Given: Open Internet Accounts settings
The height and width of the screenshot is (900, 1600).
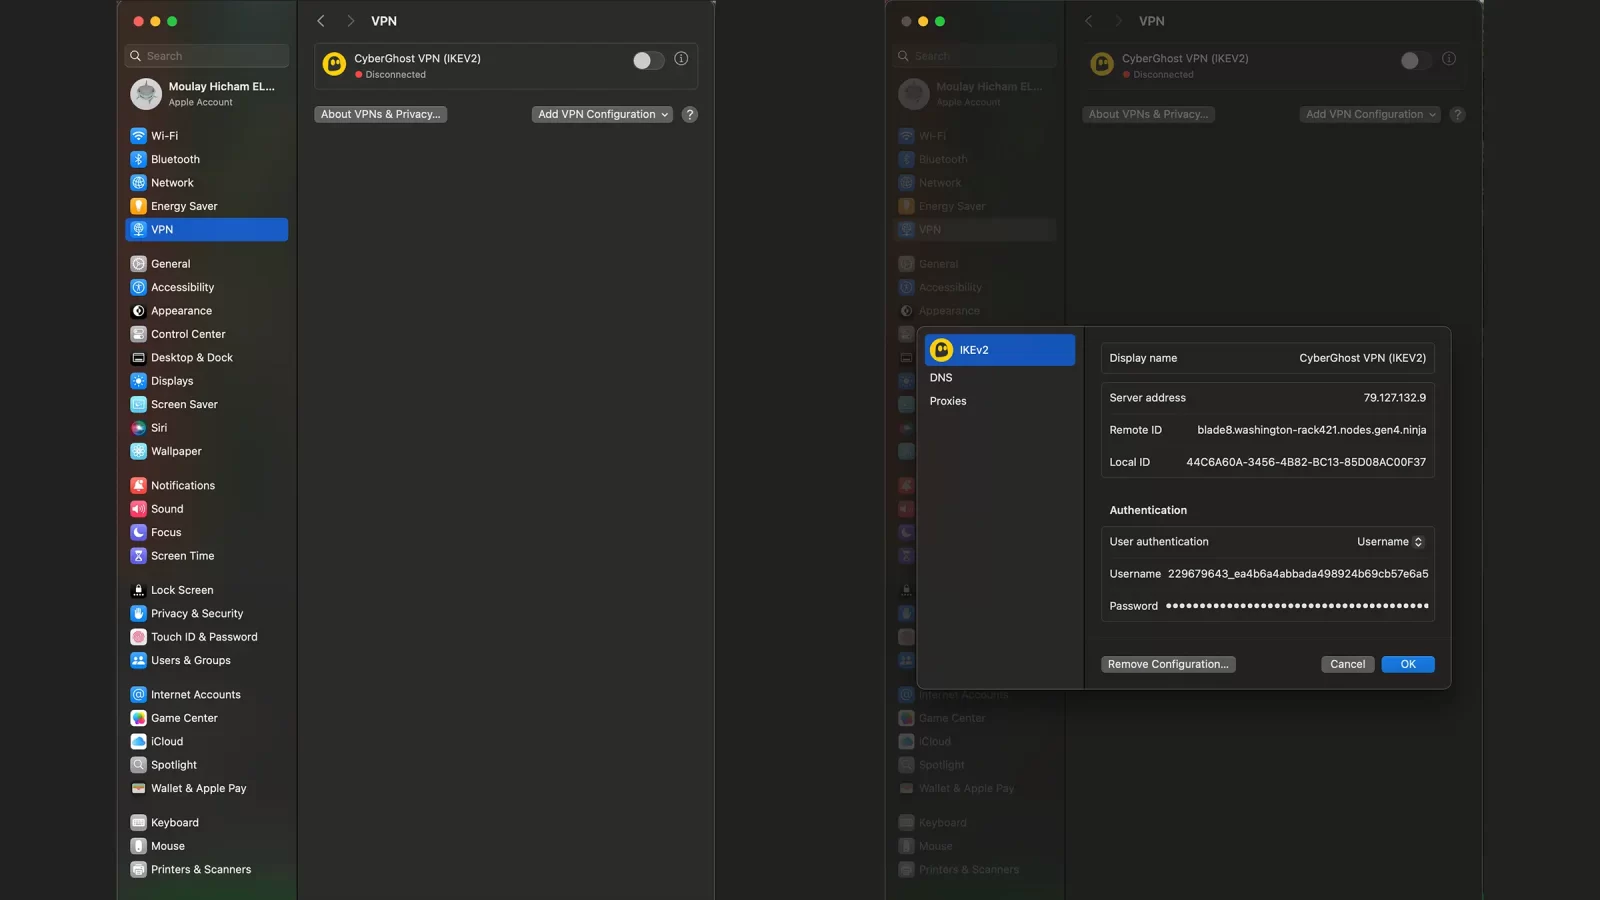Looking at the screenshot, I should (206, 694).
